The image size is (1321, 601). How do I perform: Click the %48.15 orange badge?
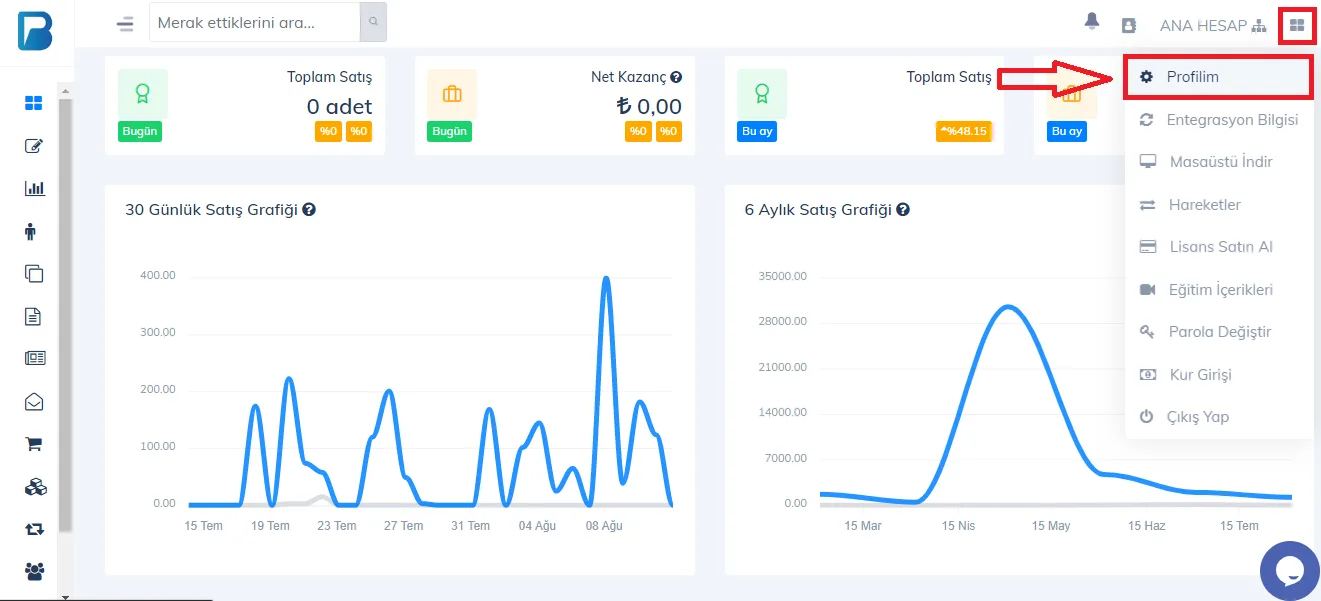coord(963,131)
